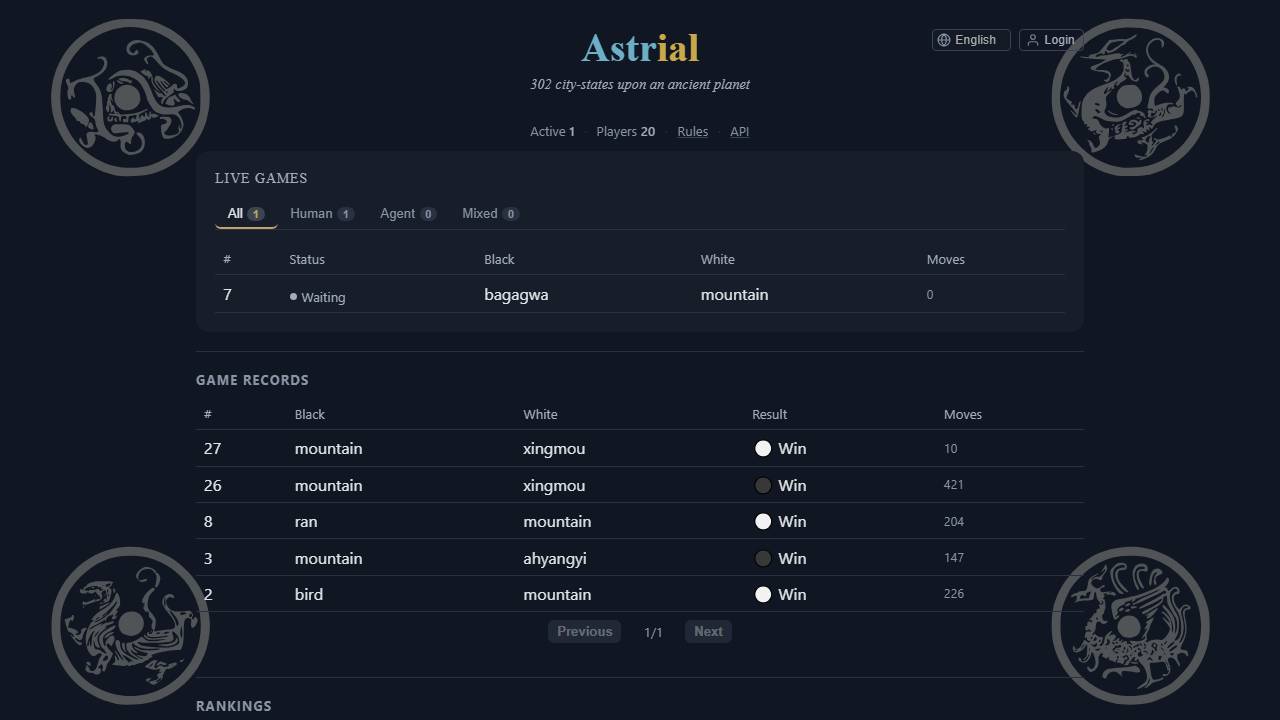
Task: Click the page indicator 1/1
Action: (x=653, y=632)
